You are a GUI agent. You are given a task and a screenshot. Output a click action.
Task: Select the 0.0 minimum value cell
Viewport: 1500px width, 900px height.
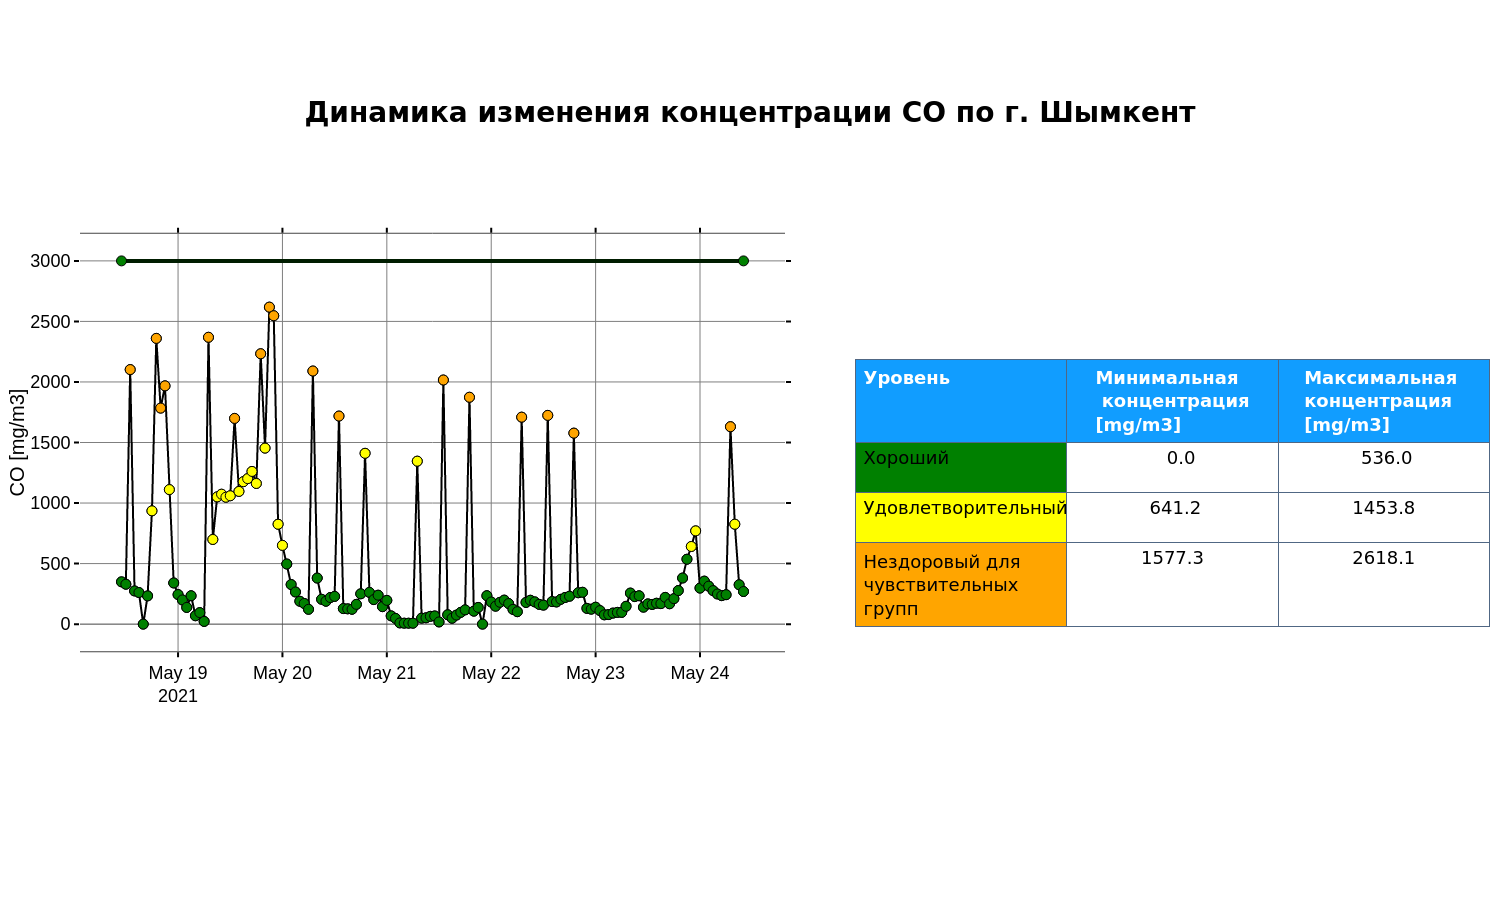point(1172,467)
